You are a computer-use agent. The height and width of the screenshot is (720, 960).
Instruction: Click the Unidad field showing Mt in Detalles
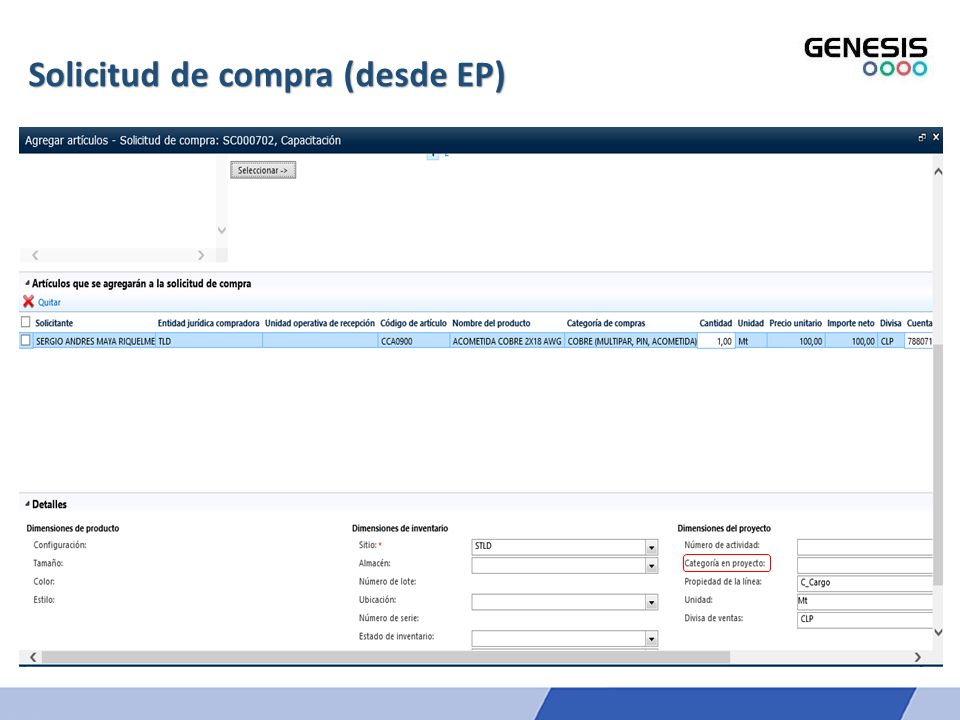(x=864, y=601)
